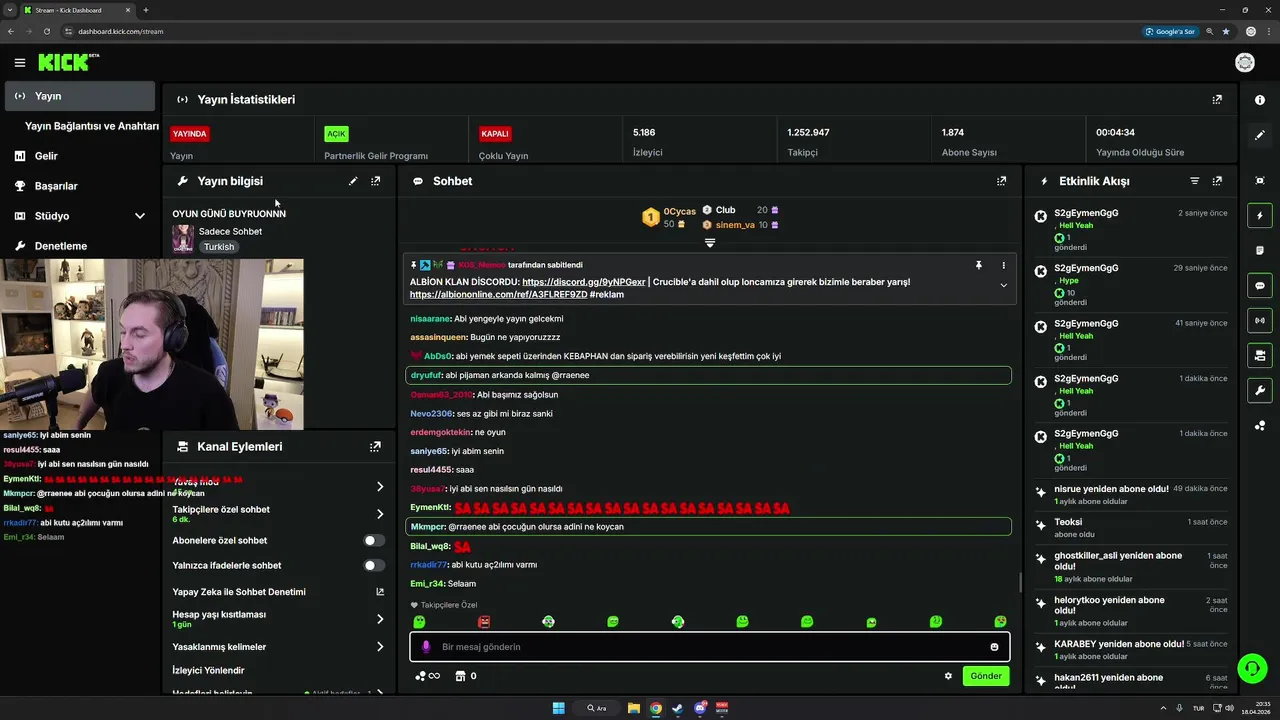The height and width of the screenshot is (720, 1280).
Task: Open the Etkinlik Akışı filter icon
Action: point(1194,181)
